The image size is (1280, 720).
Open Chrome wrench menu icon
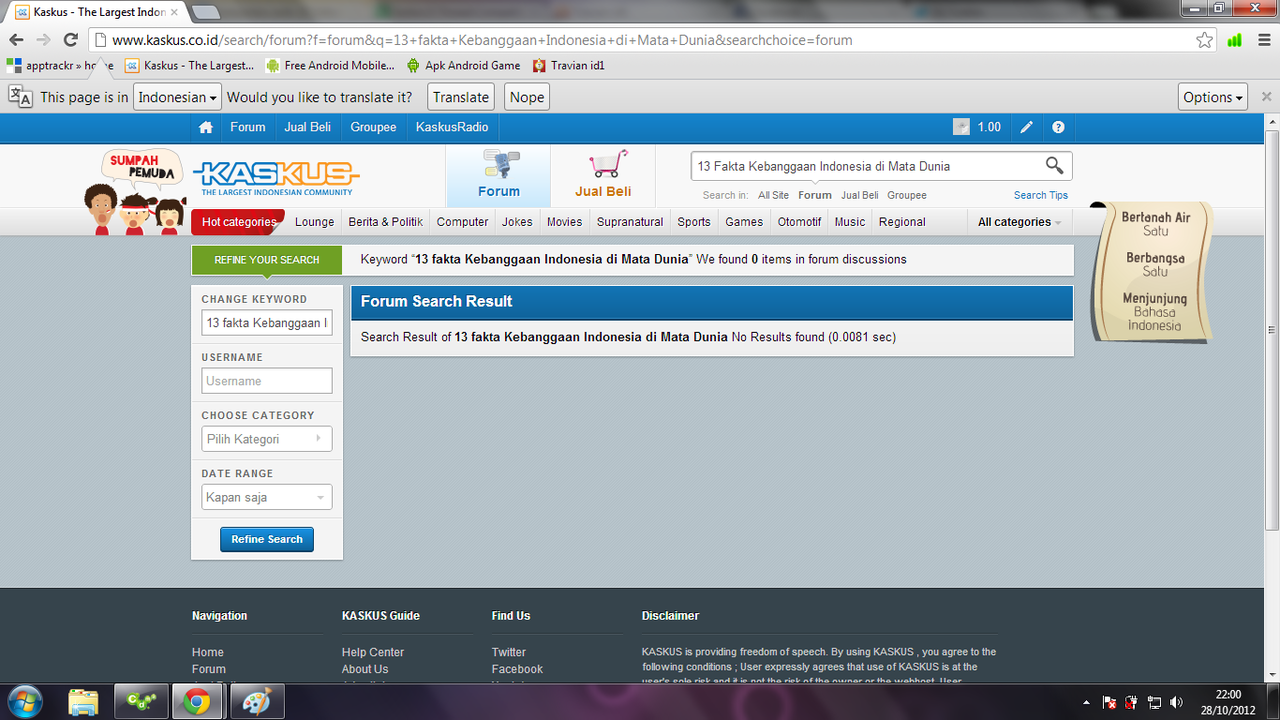pos(1263,40)
